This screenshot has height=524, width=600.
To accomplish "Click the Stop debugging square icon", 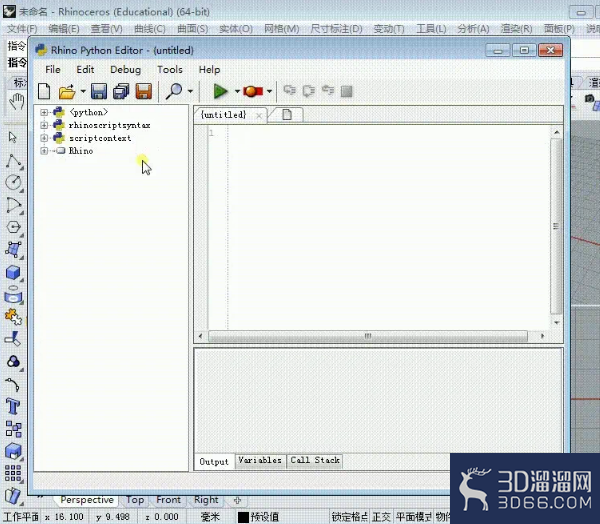I will click(346, 91).
